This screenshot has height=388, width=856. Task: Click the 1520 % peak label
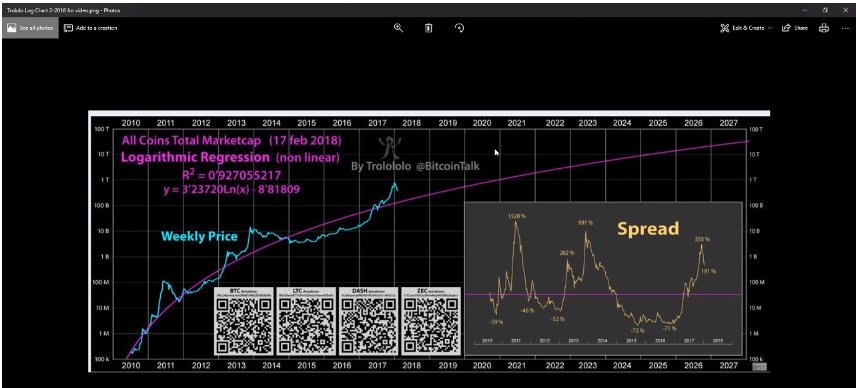click(517, 217)
